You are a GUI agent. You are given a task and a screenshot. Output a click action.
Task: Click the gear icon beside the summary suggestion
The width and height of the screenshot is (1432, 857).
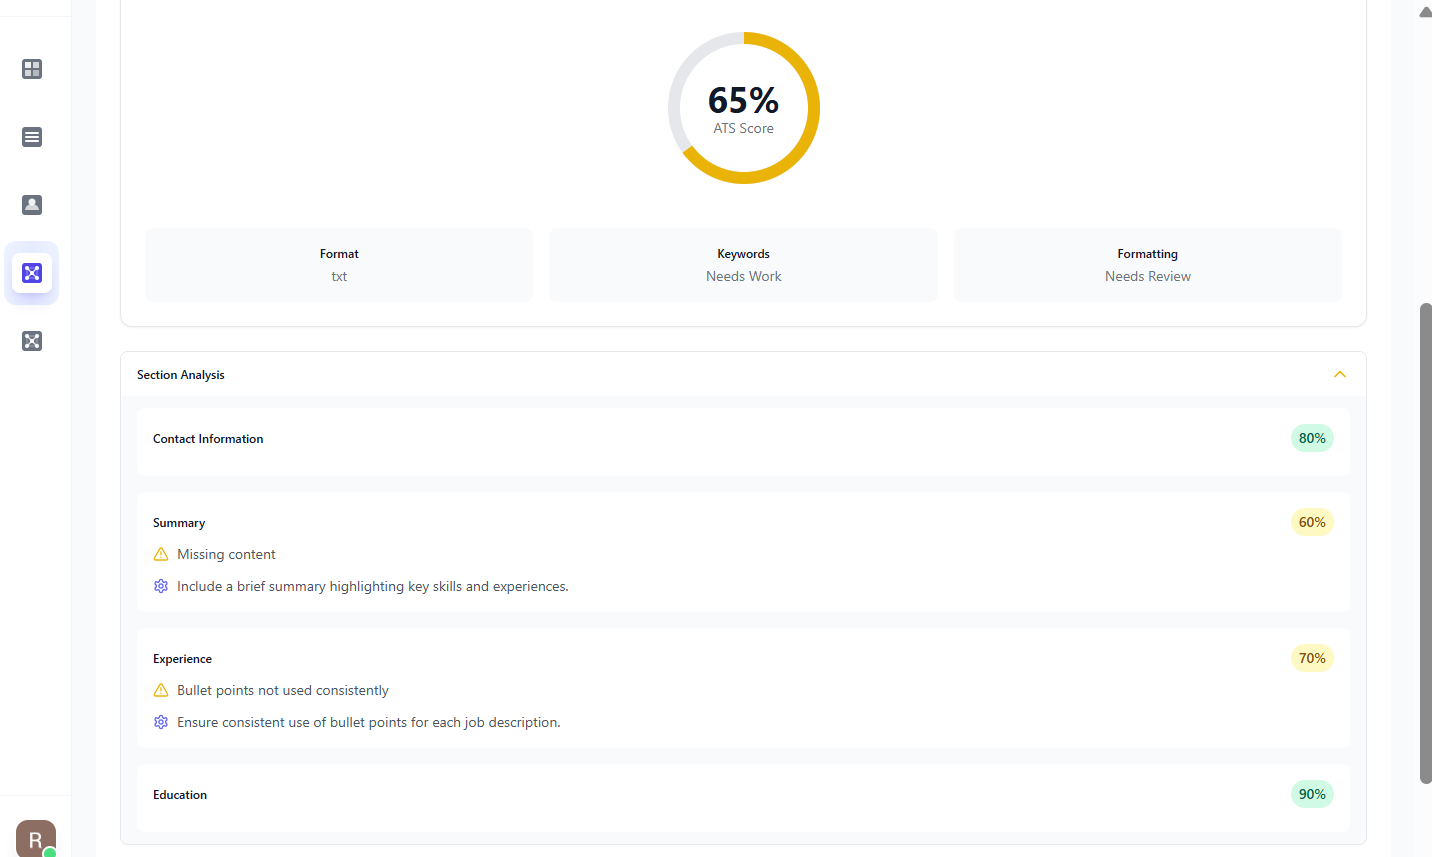[x=160, y=585]
